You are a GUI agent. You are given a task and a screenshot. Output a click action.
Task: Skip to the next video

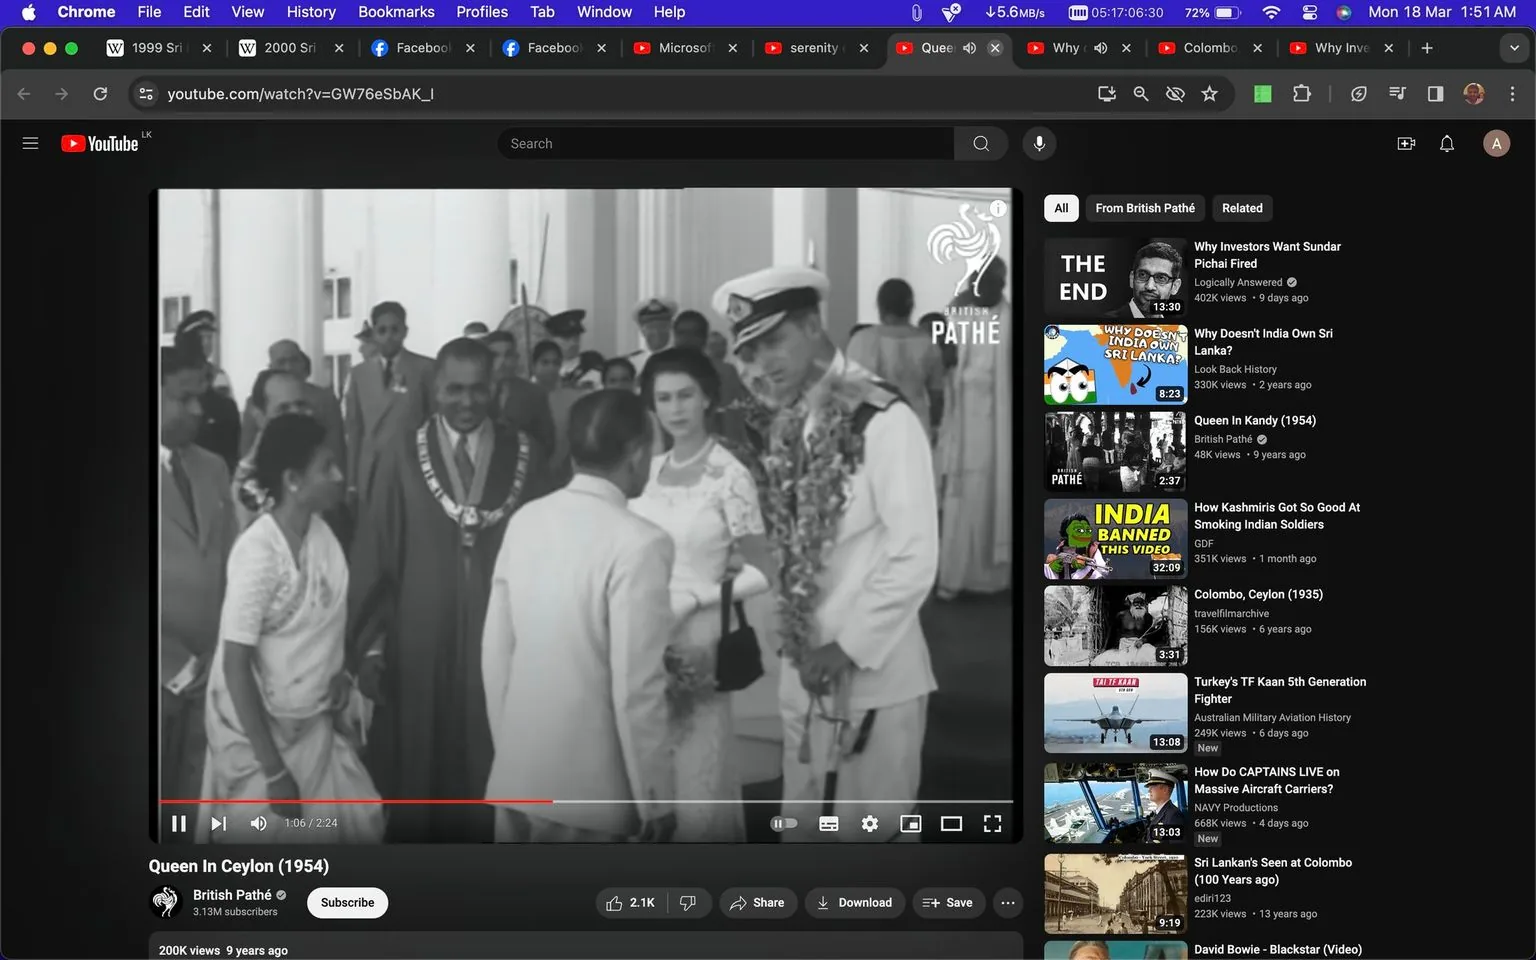click(x=218, y=823)
